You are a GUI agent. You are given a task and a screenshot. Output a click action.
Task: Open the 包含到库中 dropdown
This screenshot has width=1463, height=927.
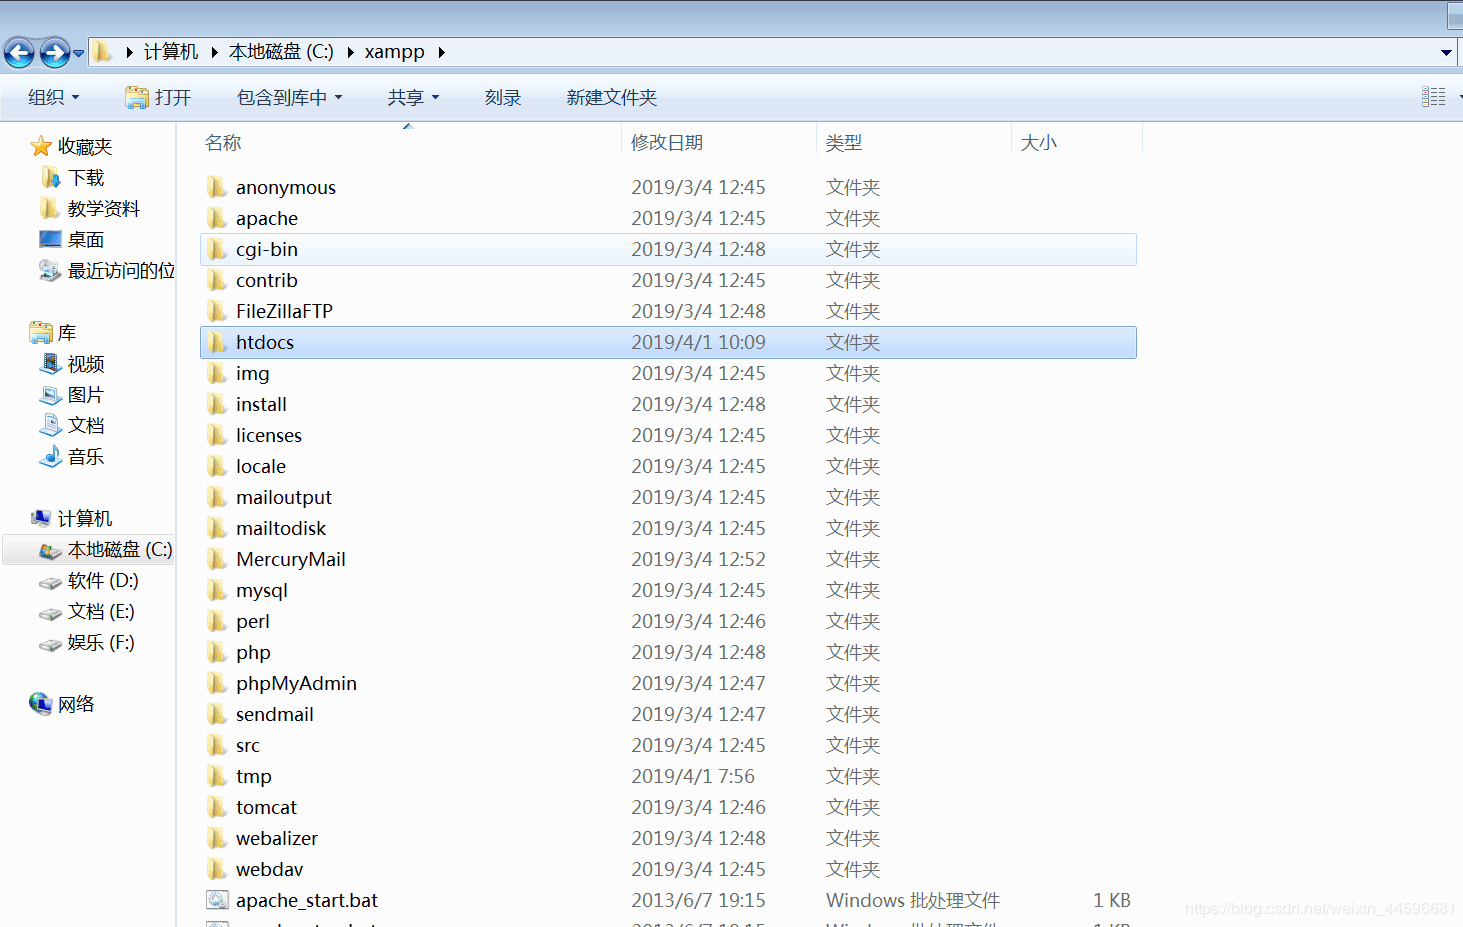[x=290, y=97]
